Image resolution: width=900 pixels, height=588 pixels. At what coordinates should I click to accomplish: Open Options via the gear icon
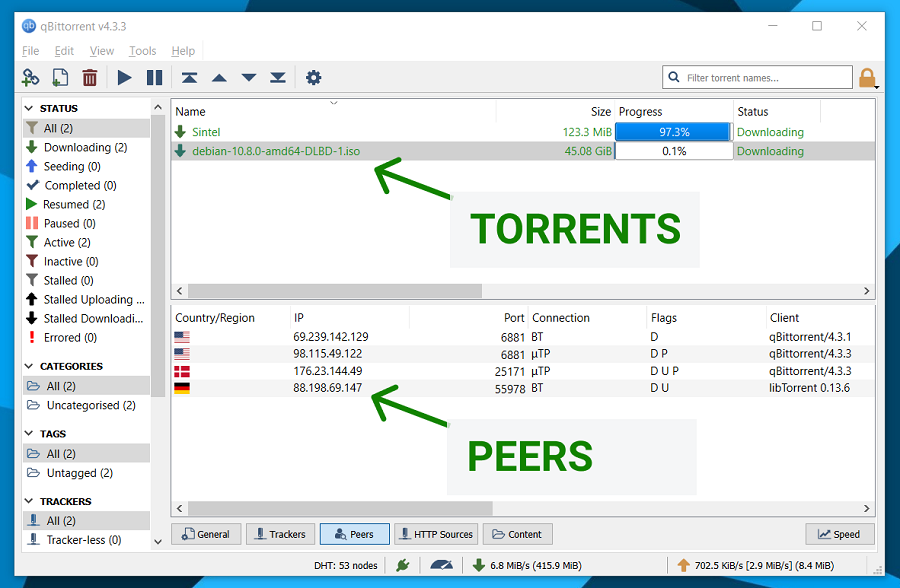313,78
